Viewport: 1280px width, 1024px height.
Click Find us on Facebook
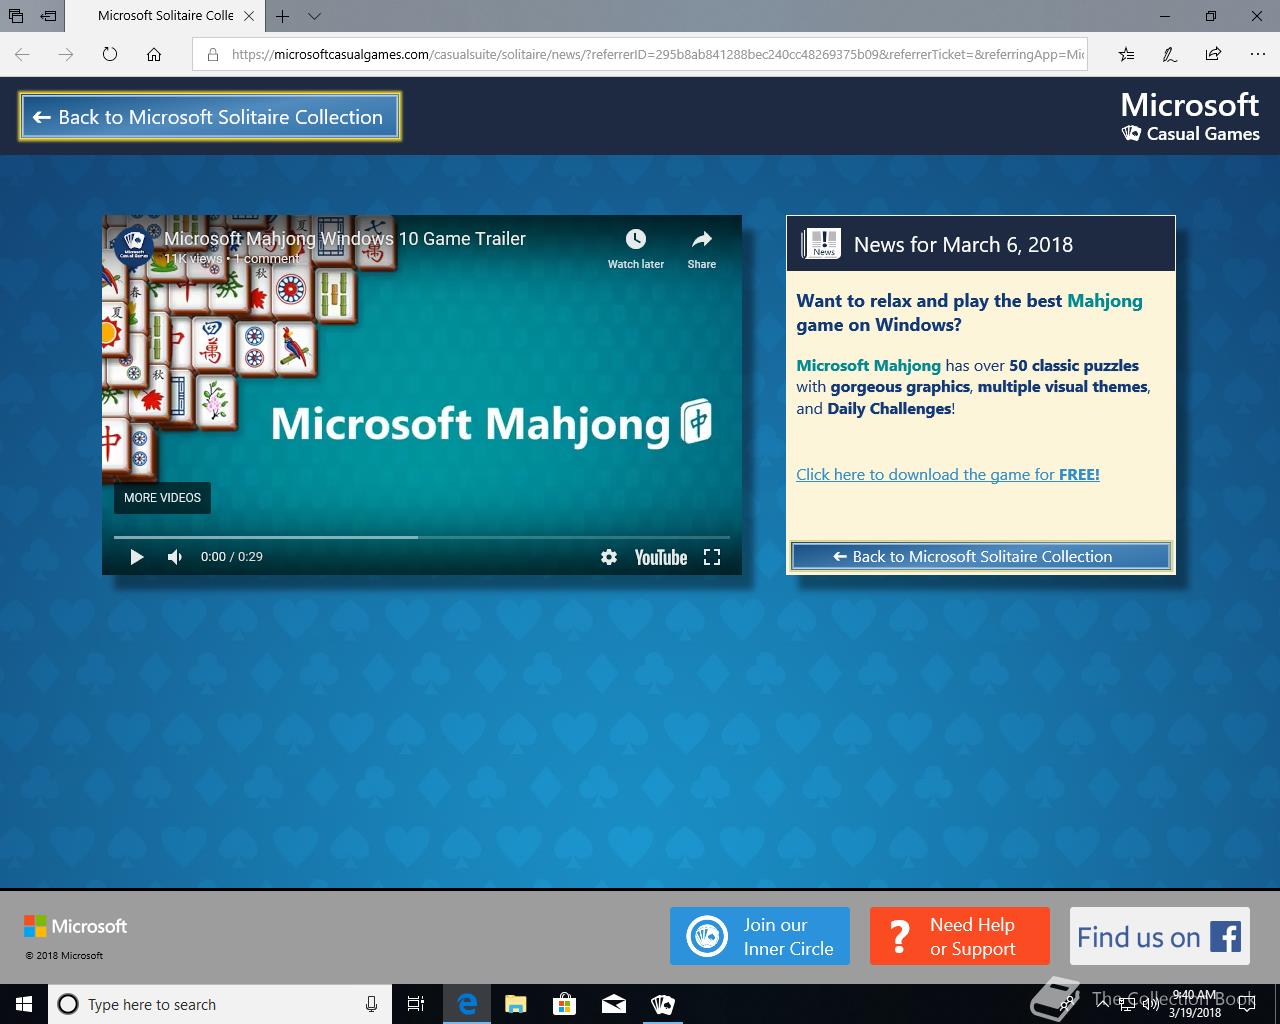1160,936
